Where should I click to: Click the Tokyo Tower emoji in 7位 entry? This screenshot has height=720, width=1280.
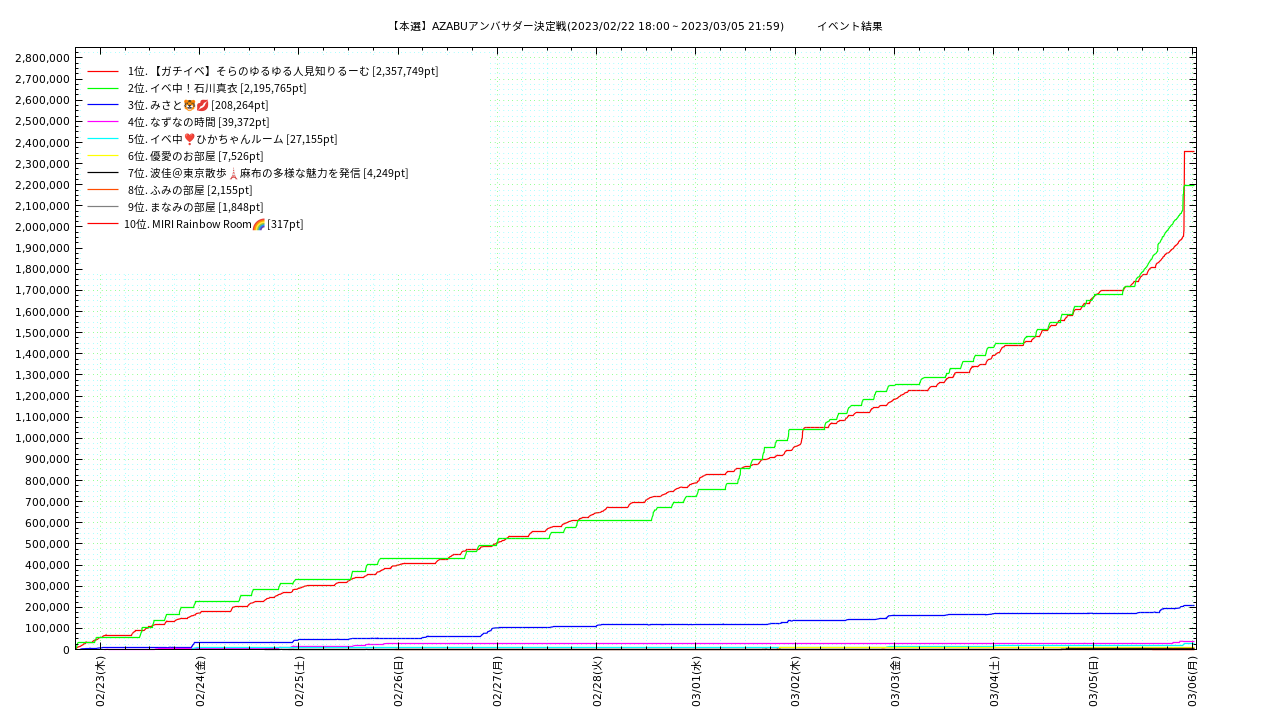[233, 173]
